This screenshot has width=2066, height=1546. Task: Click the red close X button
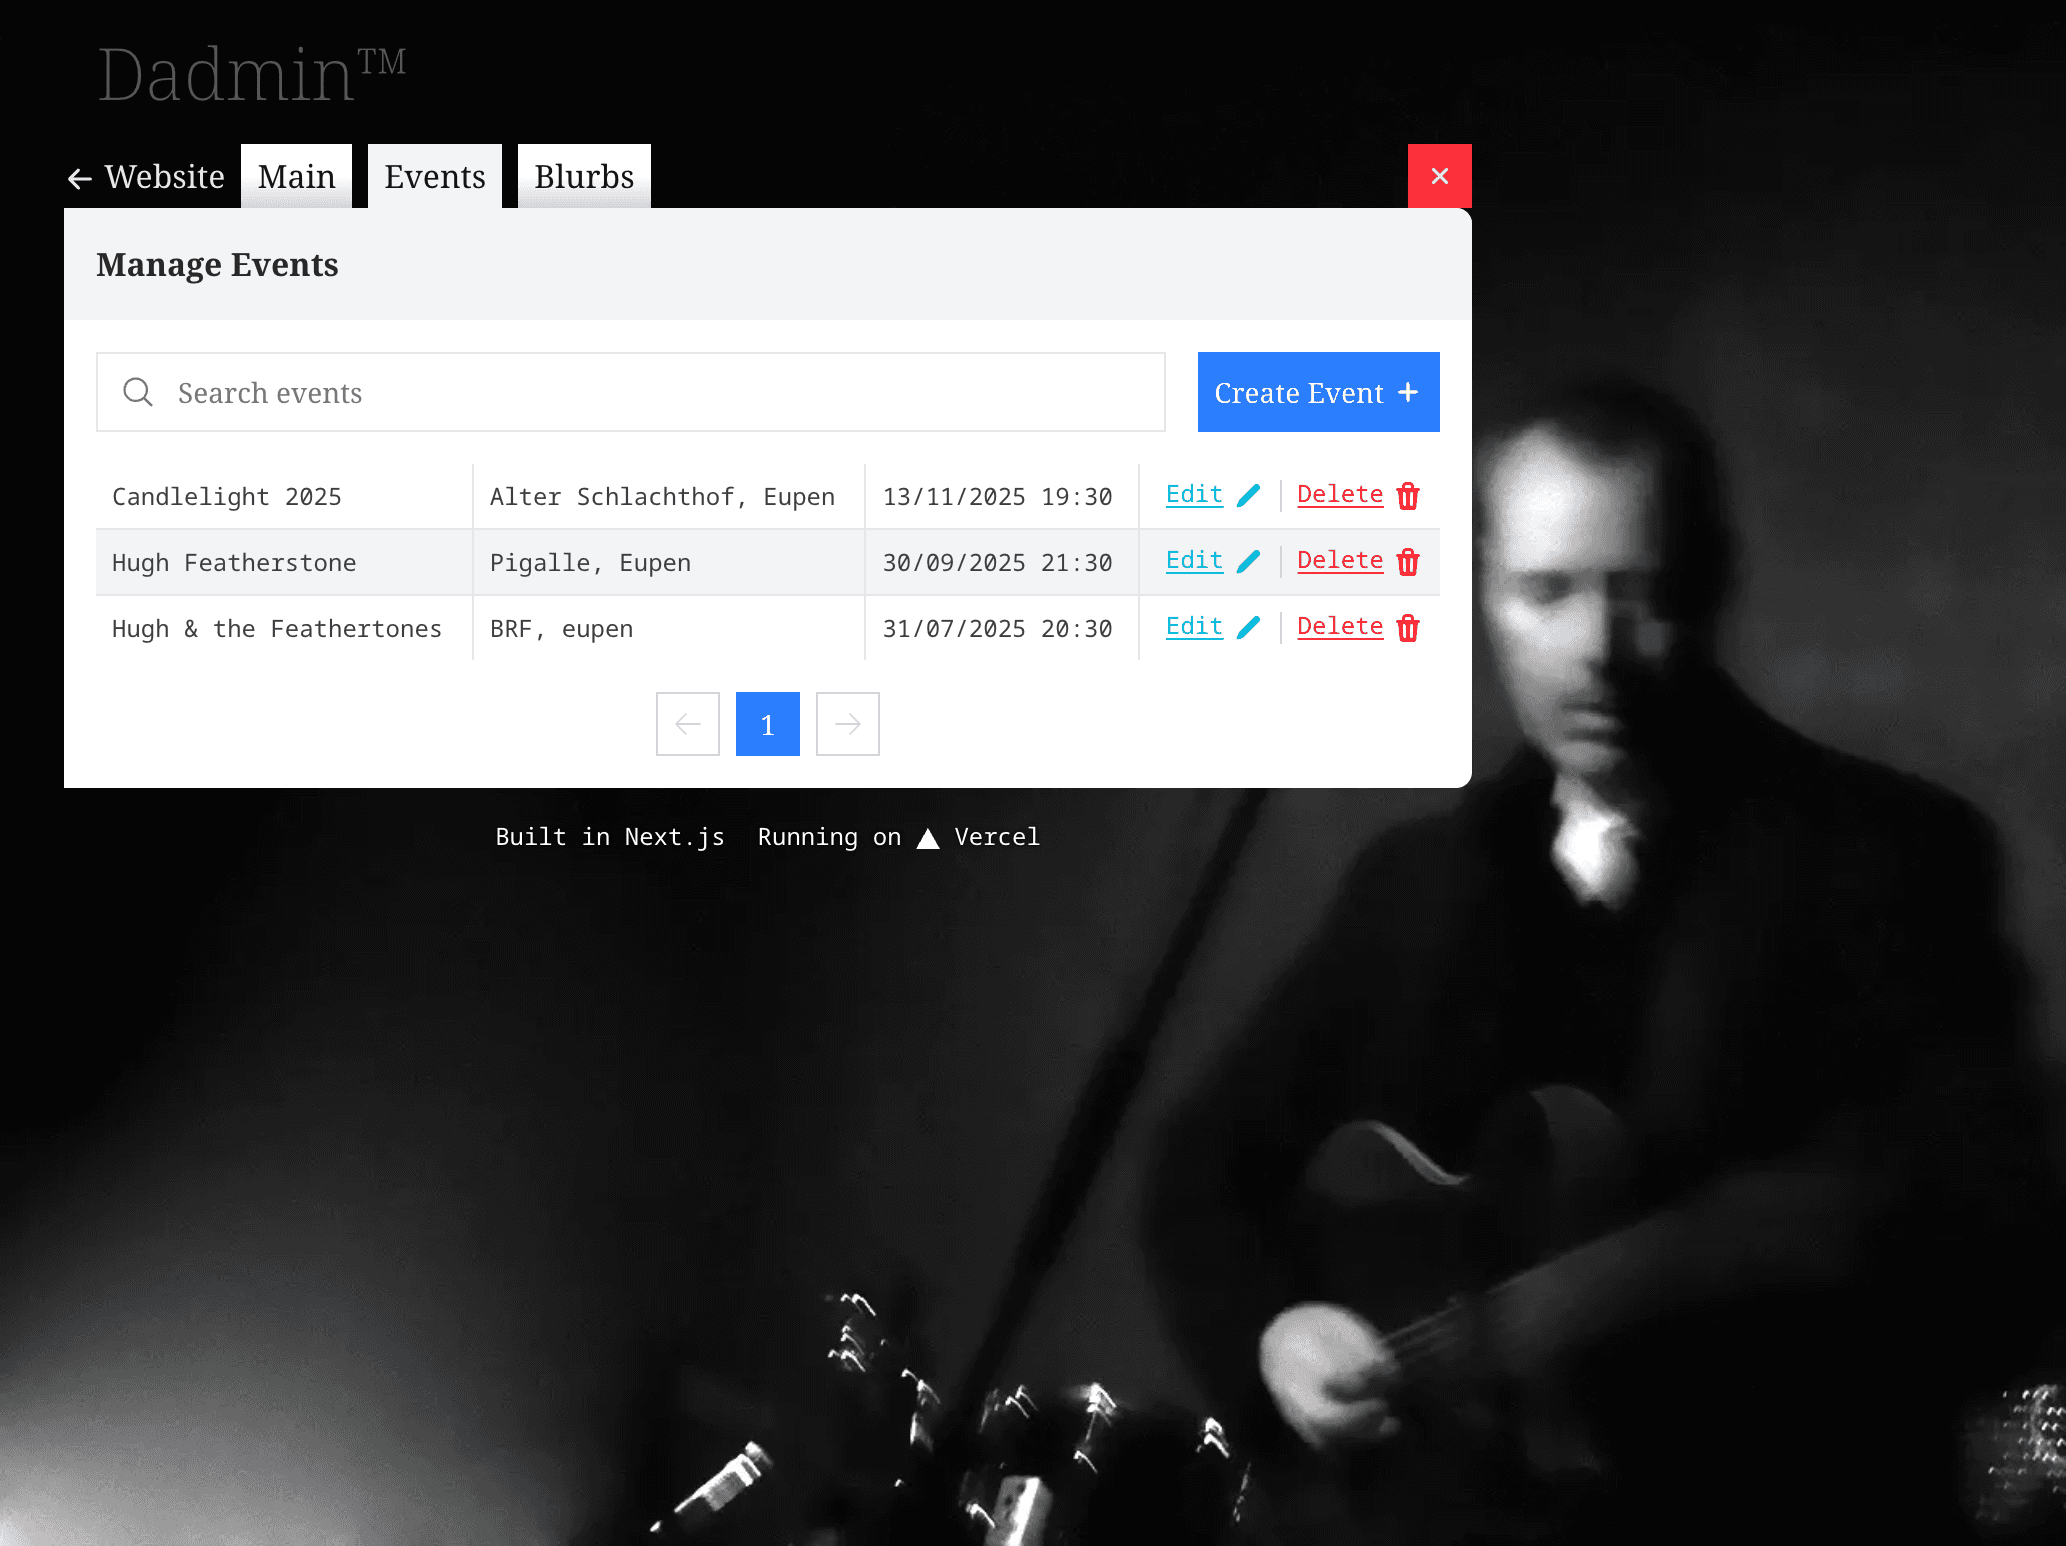pyautogui.click(x=1439, y=176)
